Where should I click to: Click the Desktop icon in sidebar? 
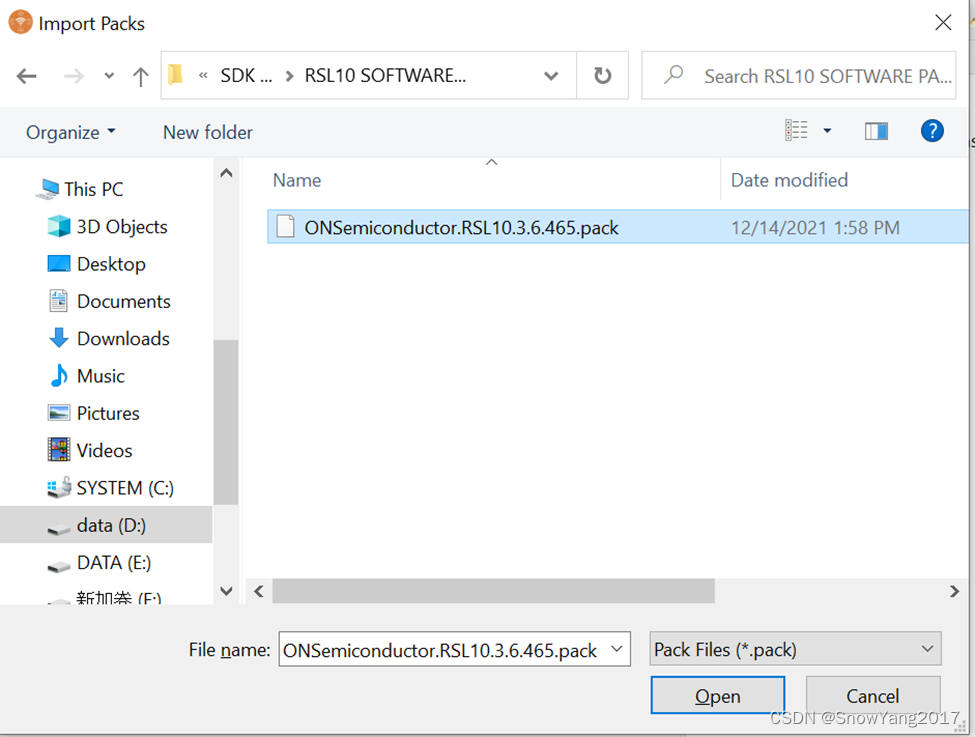(x=59, y=264)
